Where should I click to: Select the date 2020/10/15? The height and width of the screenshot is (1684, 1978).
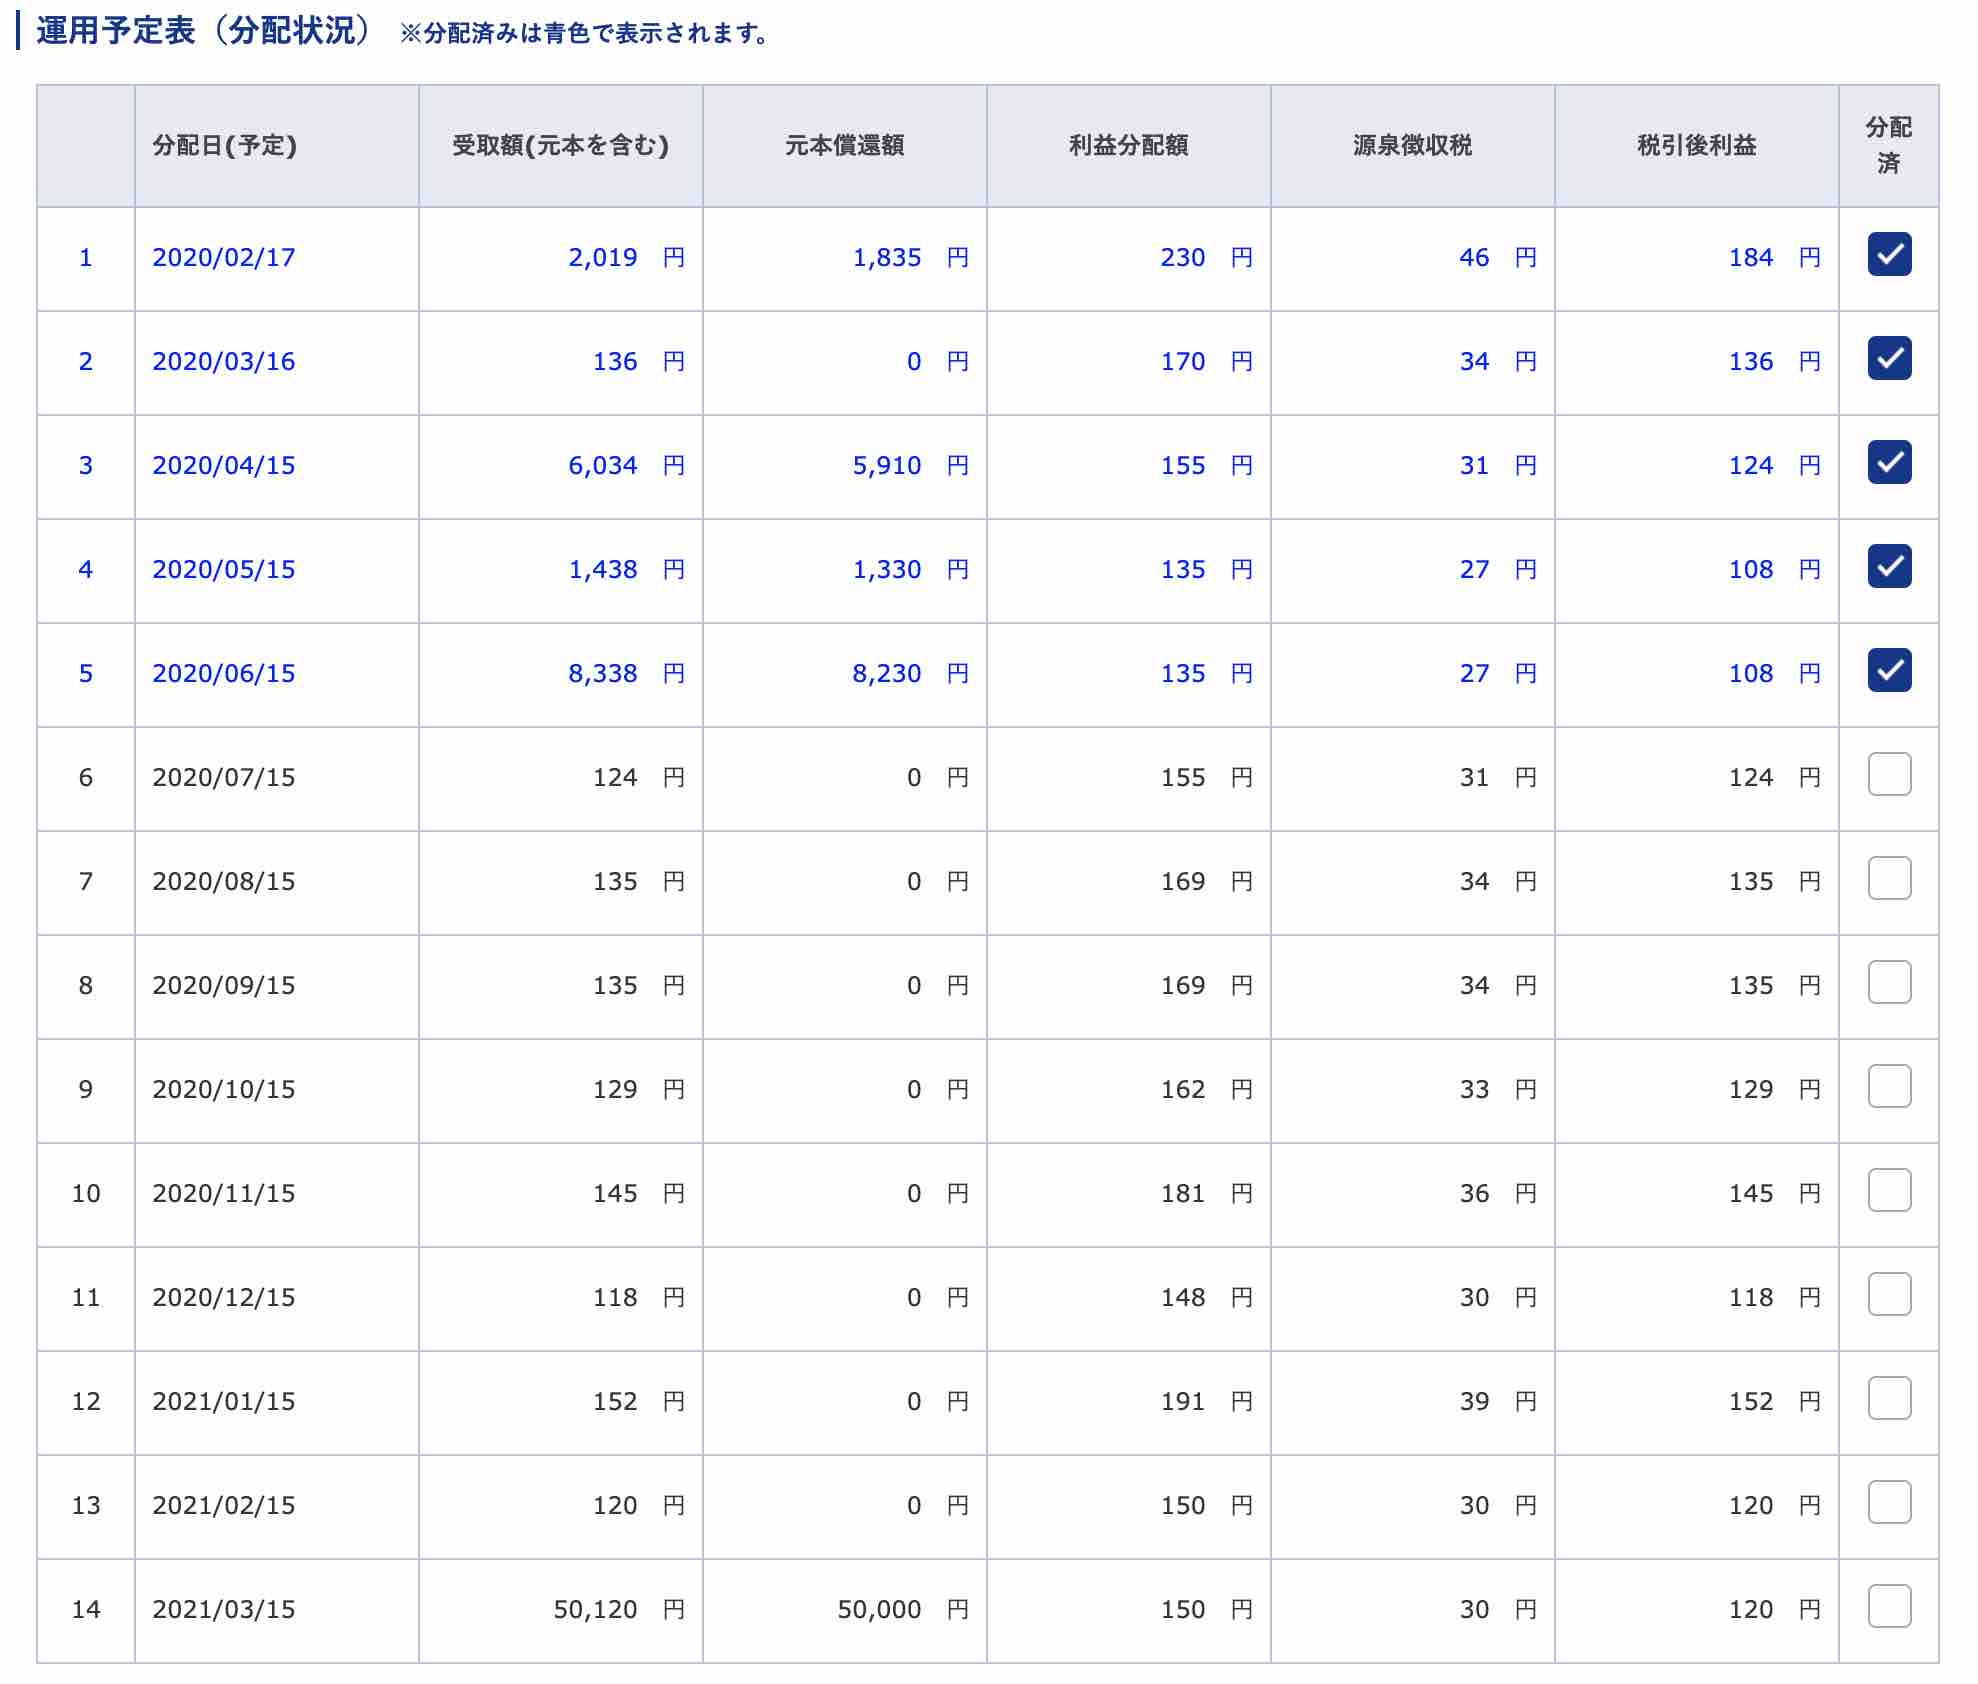point(224,1090)
